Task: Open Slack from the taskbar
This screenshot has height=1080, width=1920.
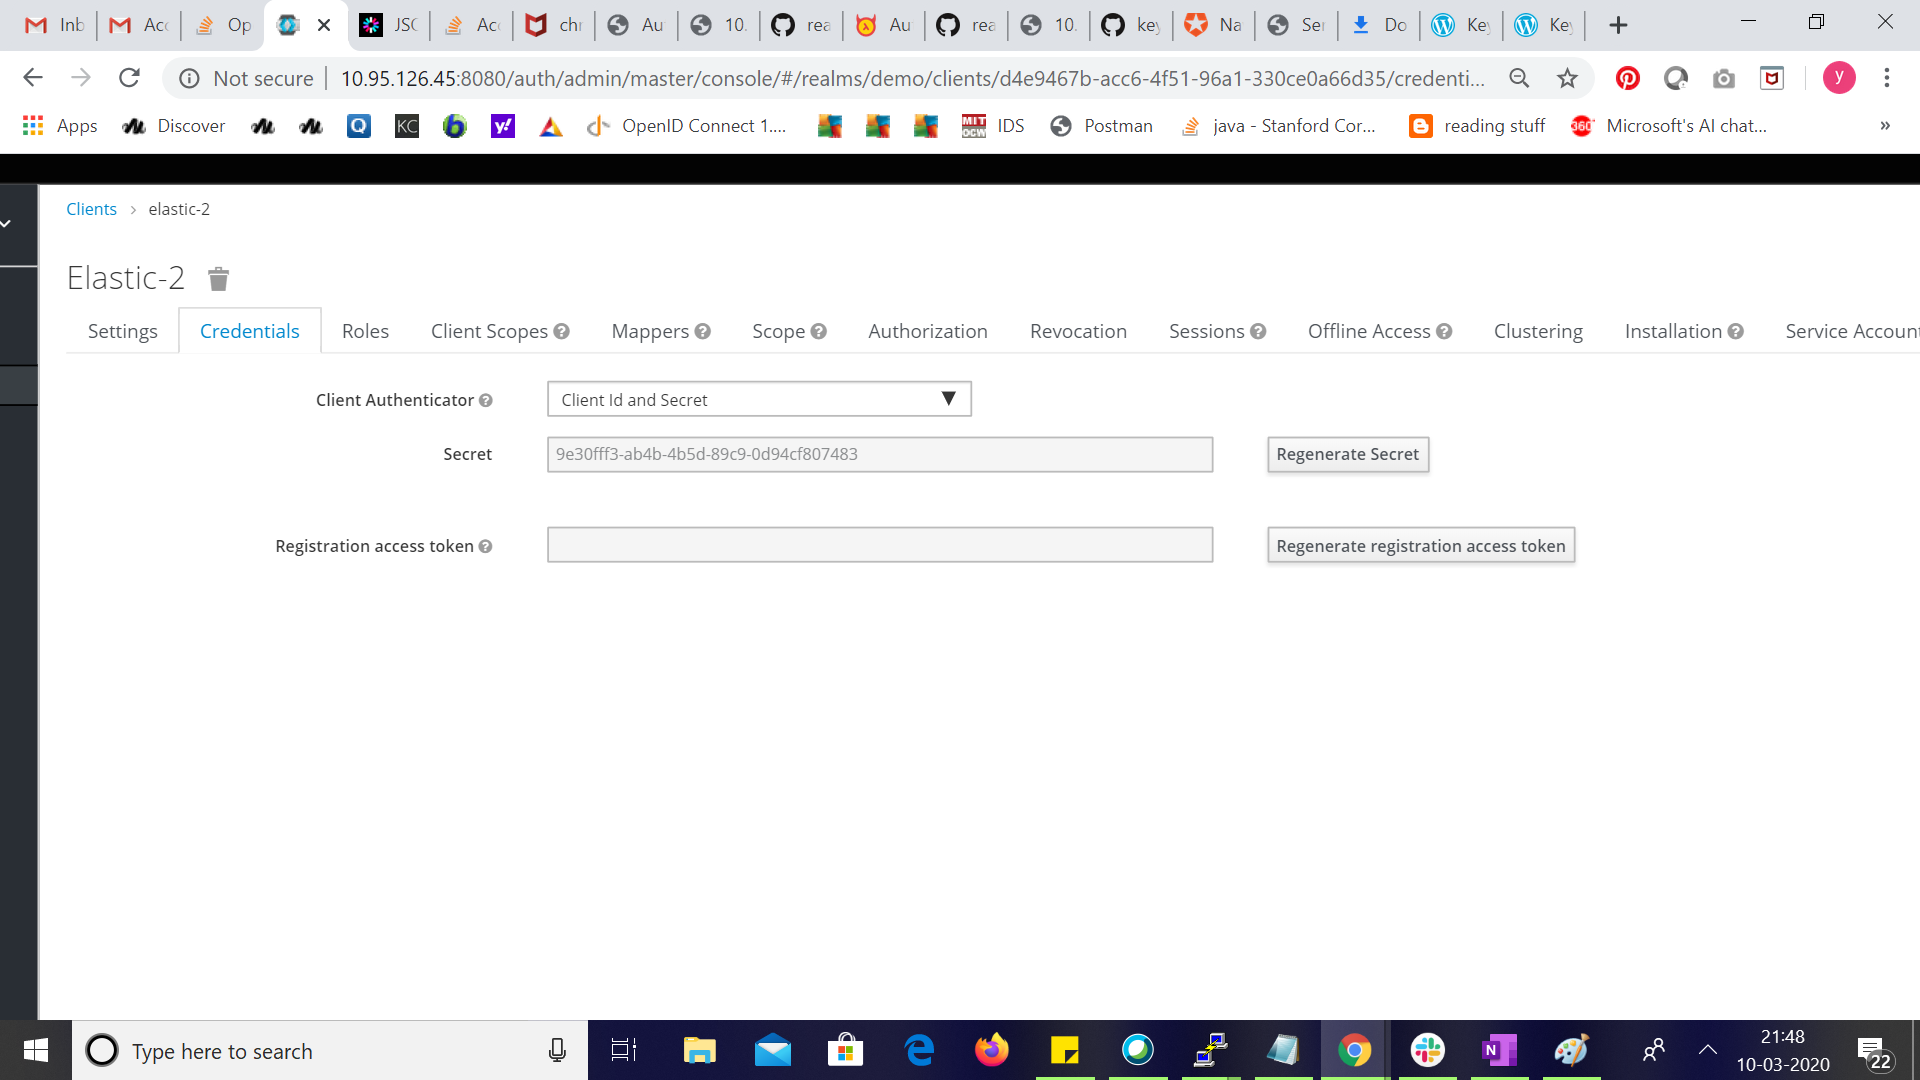Action: point(1427,1050)
